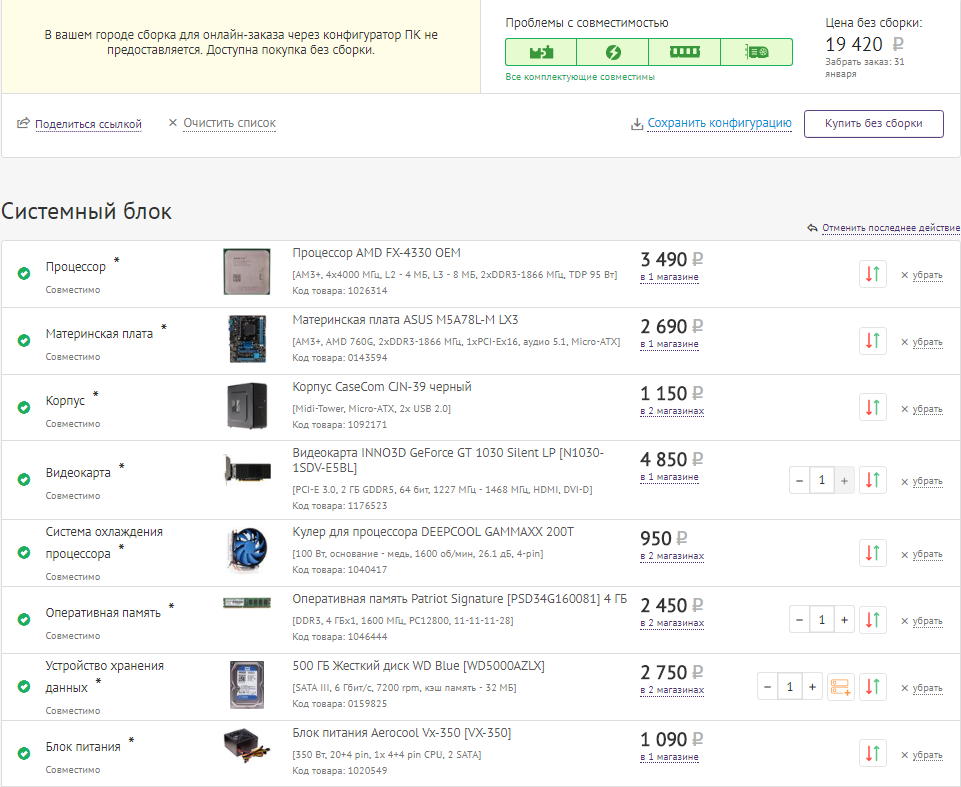Increase hard disk quantity with plus button
Viewport: 961px width, 787px height.
pyautogui.click(x=813, y=687)
